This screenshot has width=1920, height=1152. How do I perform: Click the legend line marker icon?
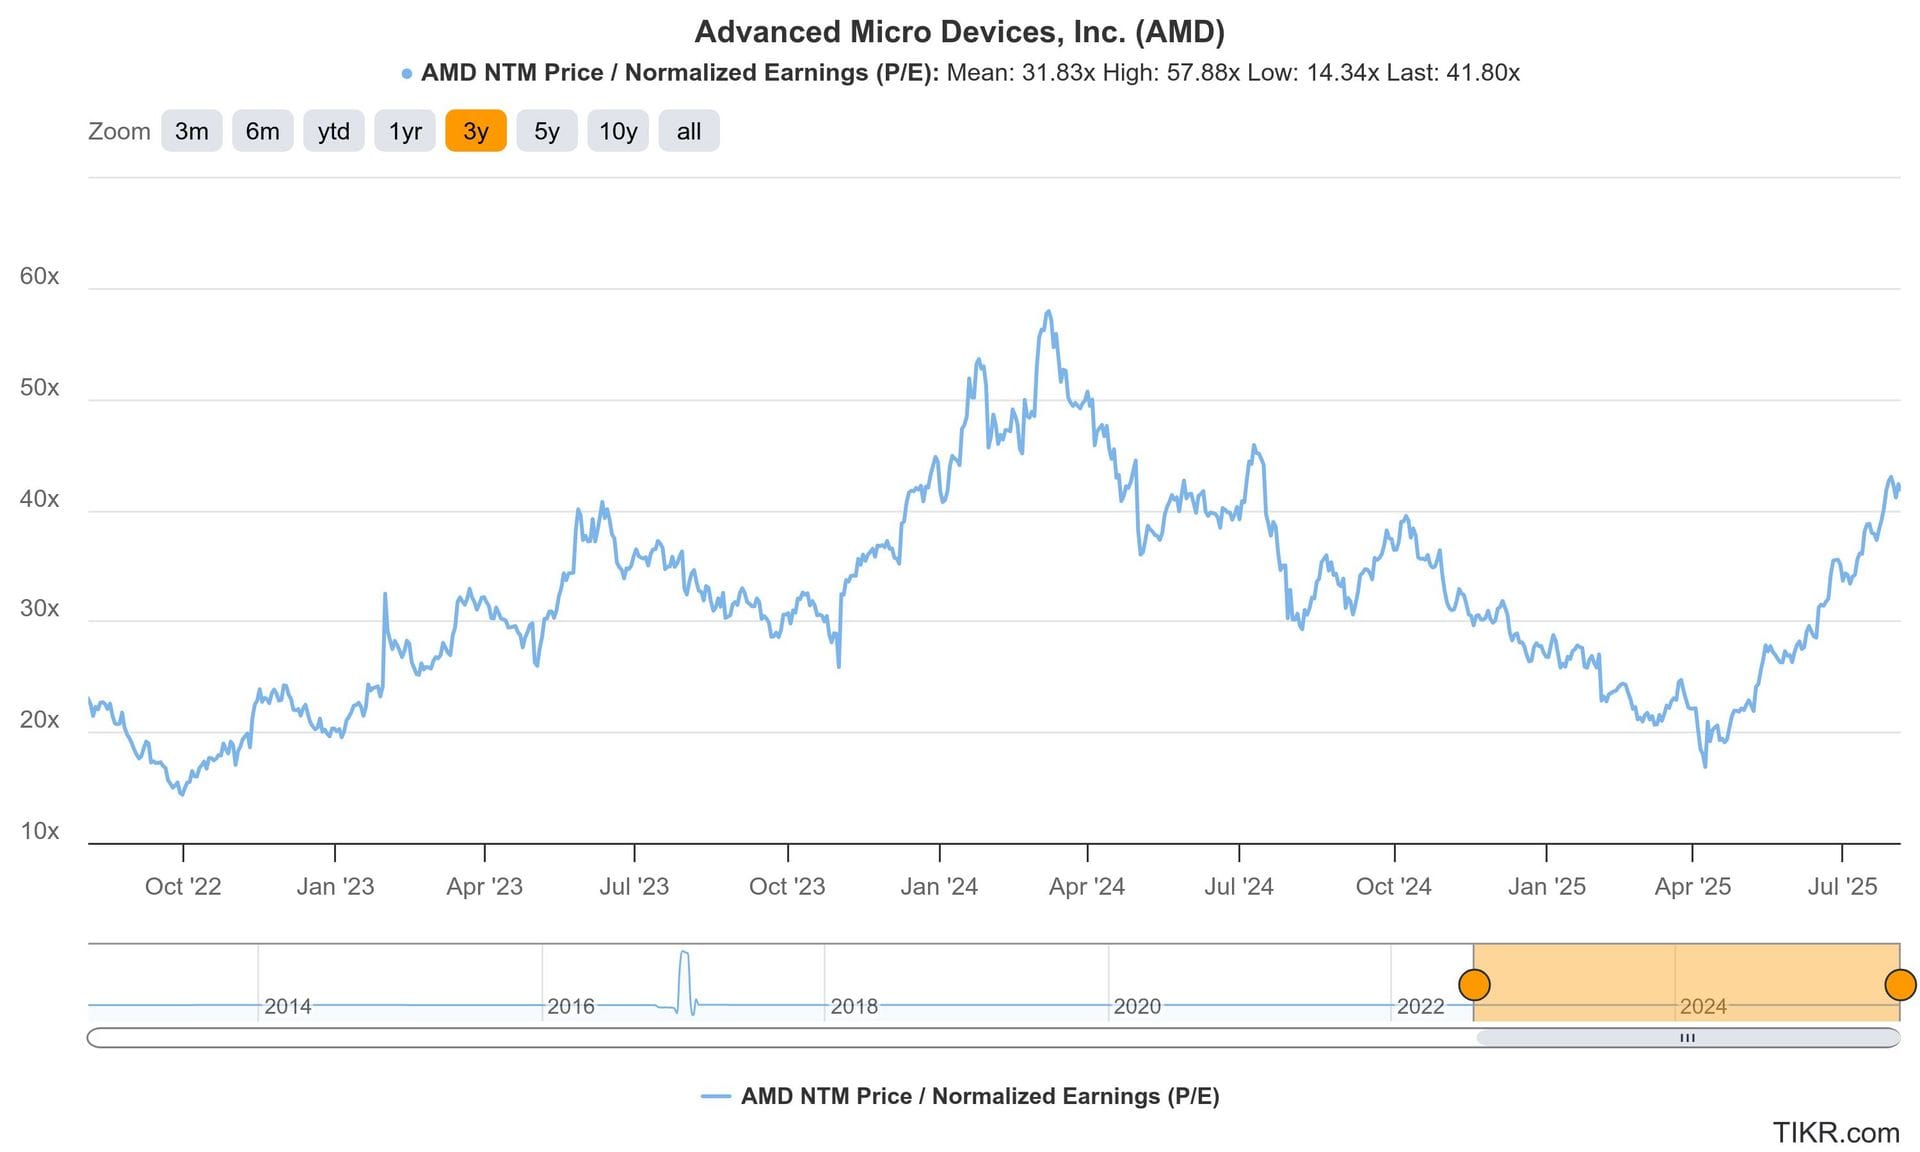click(x=716, y=1097)
